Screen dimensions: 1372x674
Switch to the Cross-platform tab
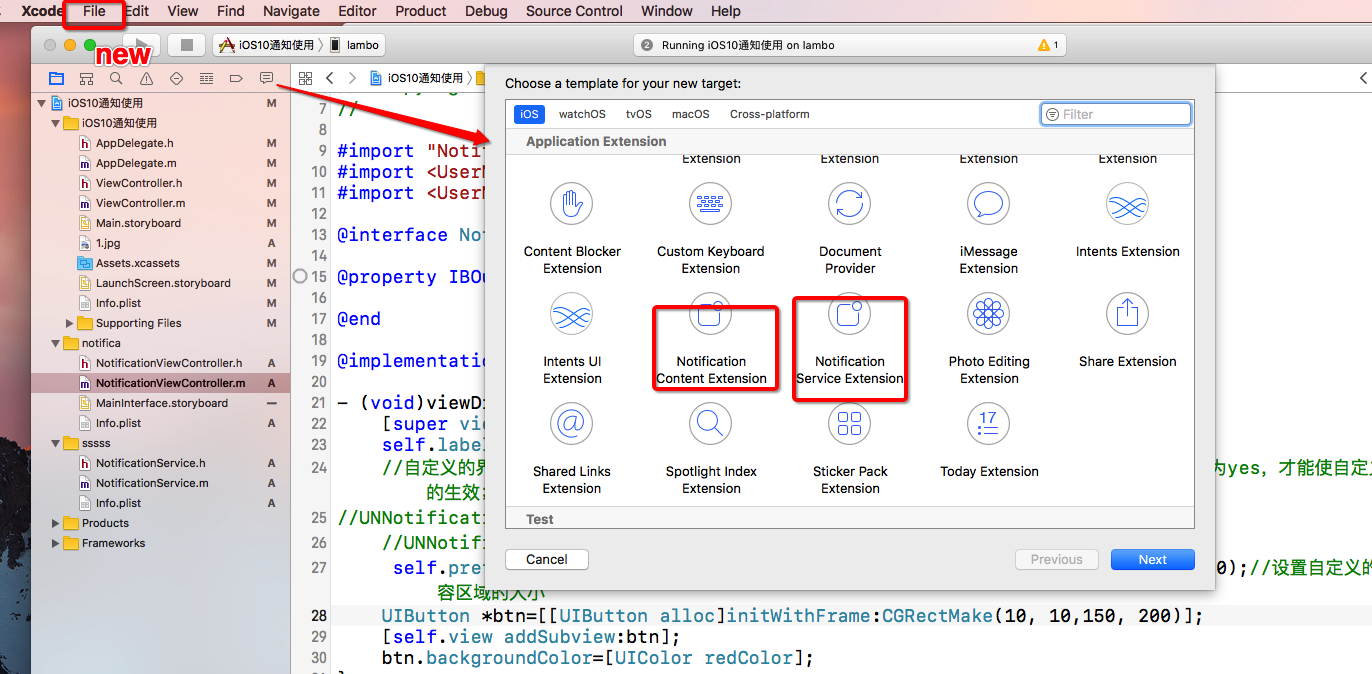[x=770, y=114]
